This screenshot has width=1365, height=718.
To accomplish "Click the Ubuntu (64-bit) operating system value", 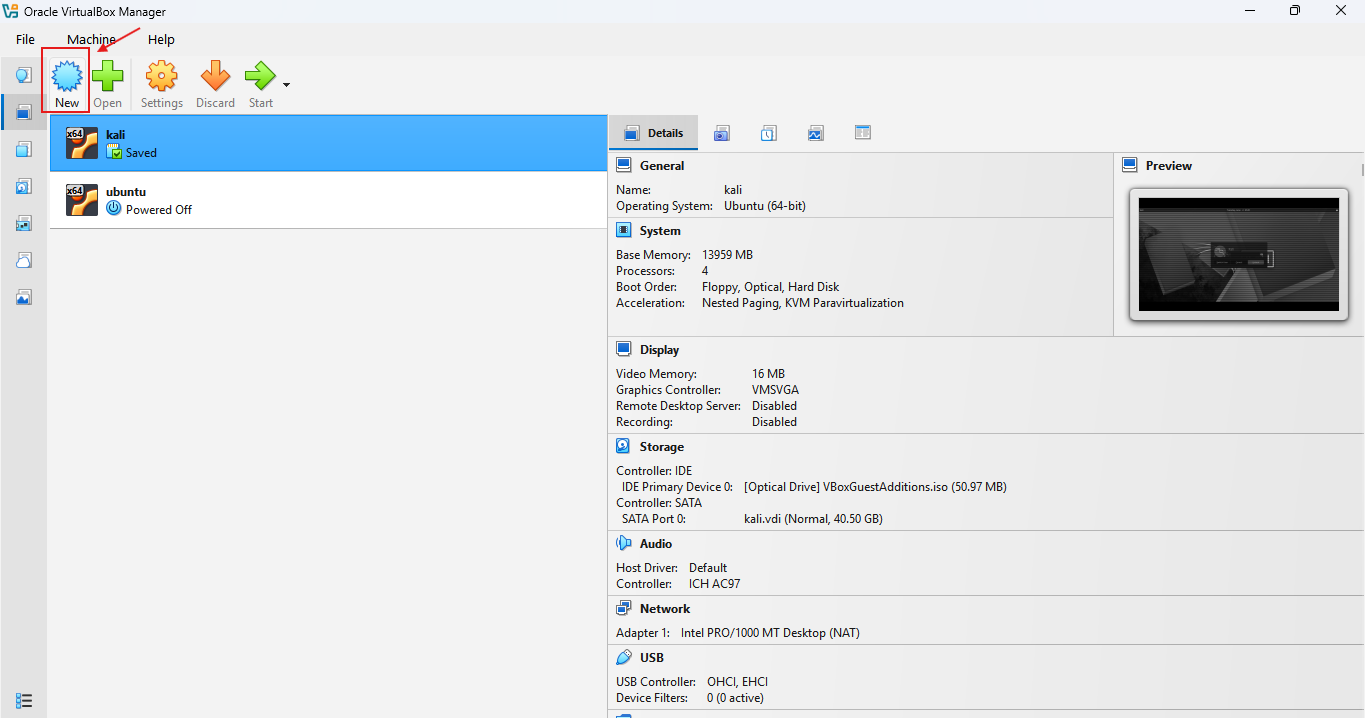I will (x=765, y=206).
